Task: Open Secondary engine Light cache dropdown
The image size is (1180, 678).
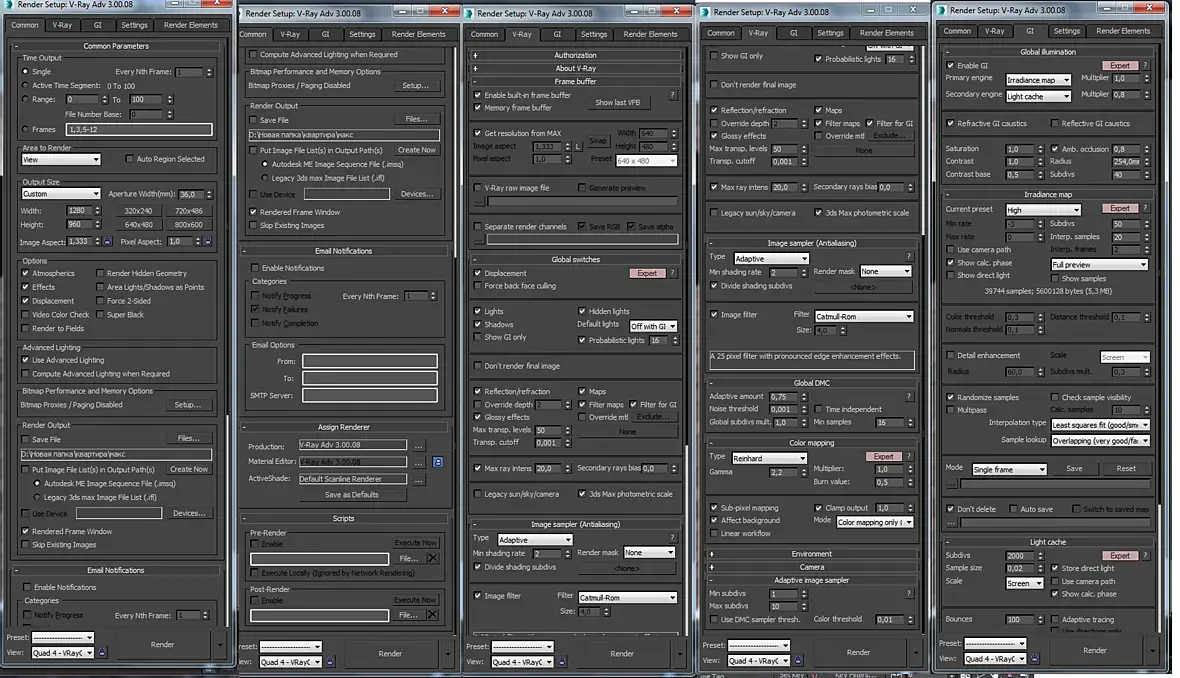Action: (1039, 96)
